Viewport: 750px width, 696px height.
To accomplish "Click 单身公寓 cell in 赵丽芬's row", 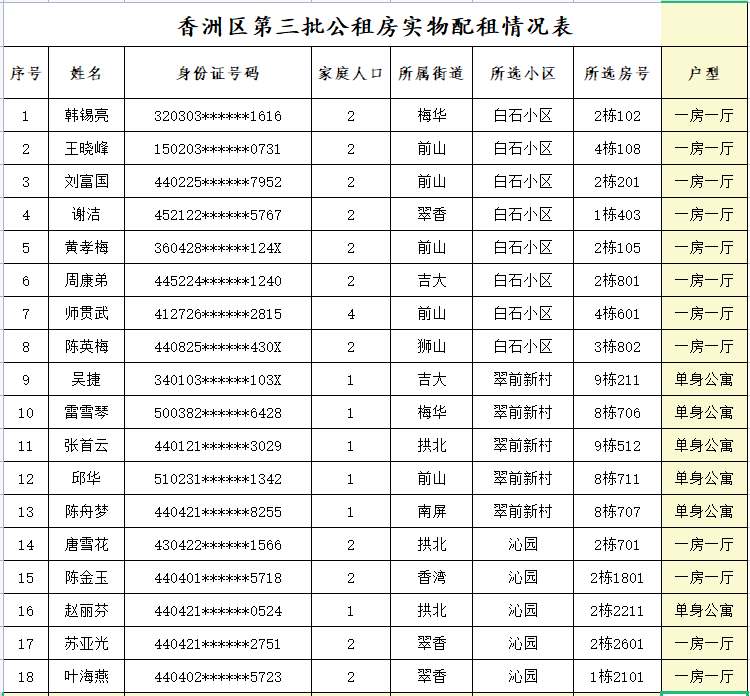I will point(704,611).
